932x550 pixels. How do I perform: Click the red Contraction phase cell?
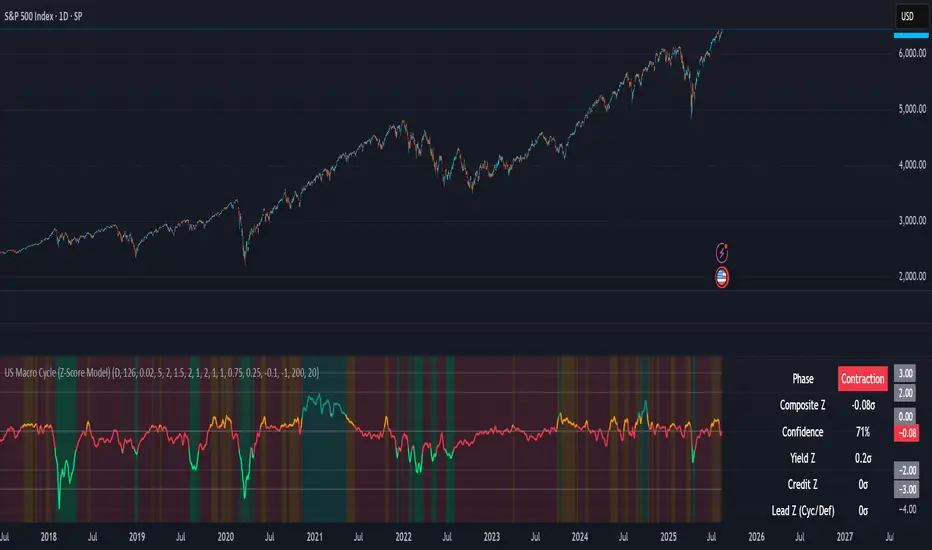coord(862,379)
